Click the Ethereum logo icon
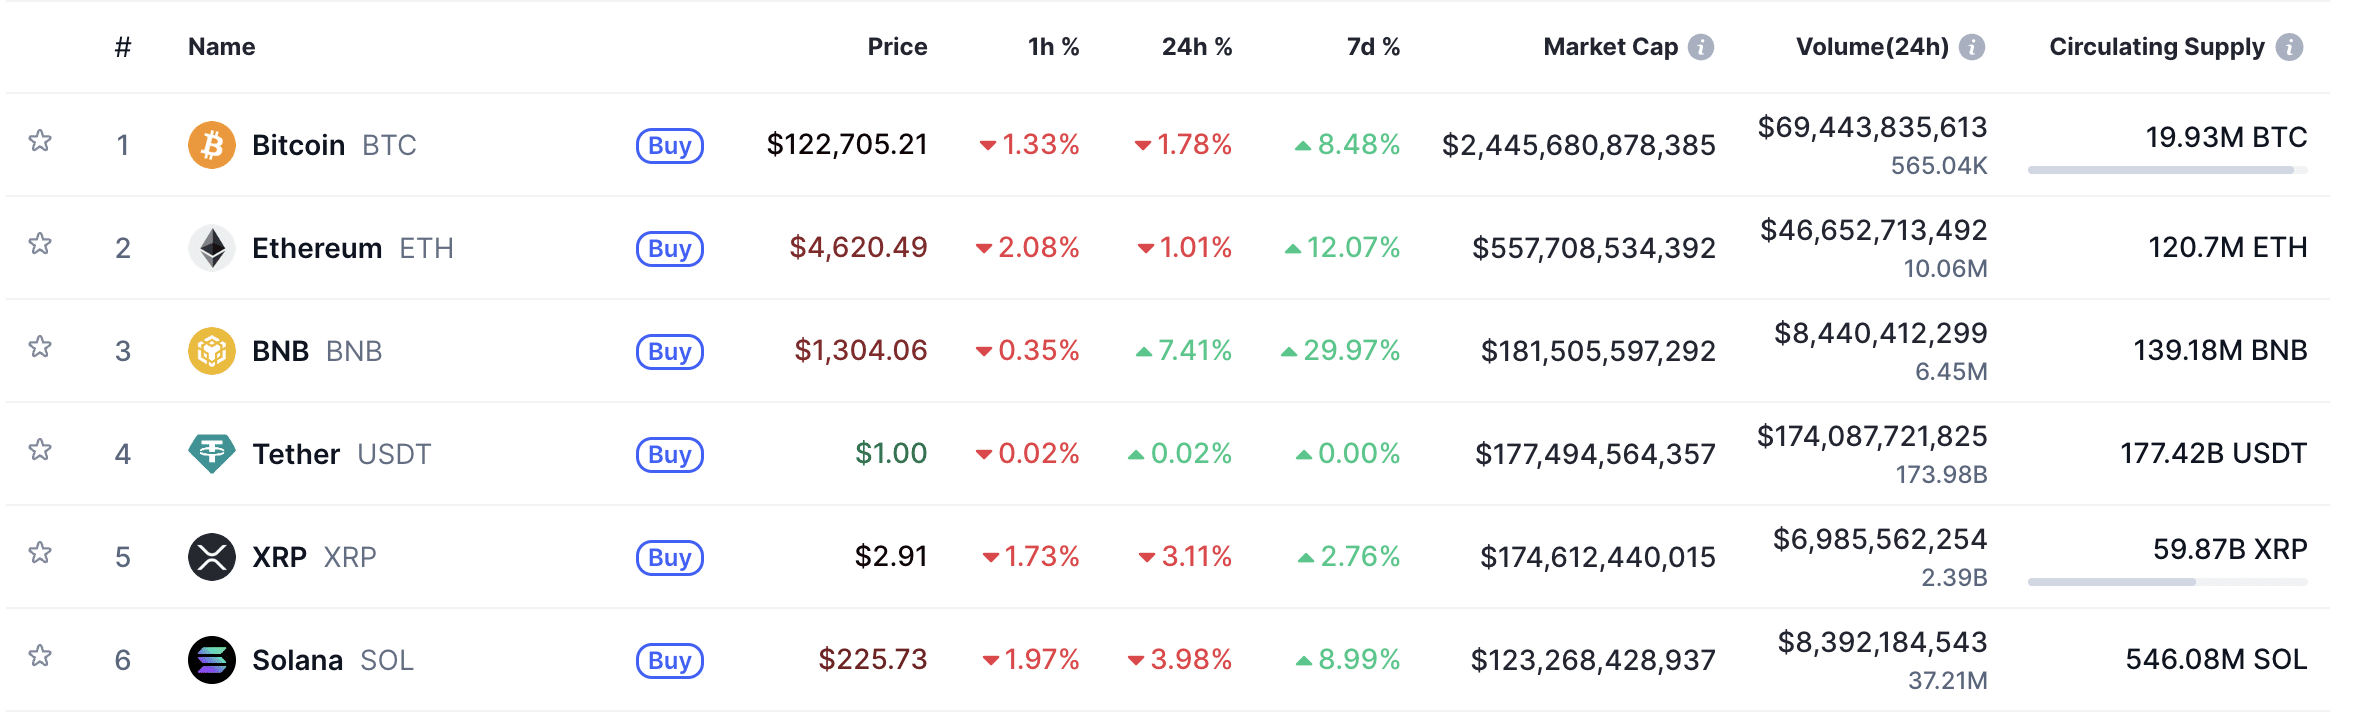The width and height of the screenshot is (2372, 724). click(212, 247)
